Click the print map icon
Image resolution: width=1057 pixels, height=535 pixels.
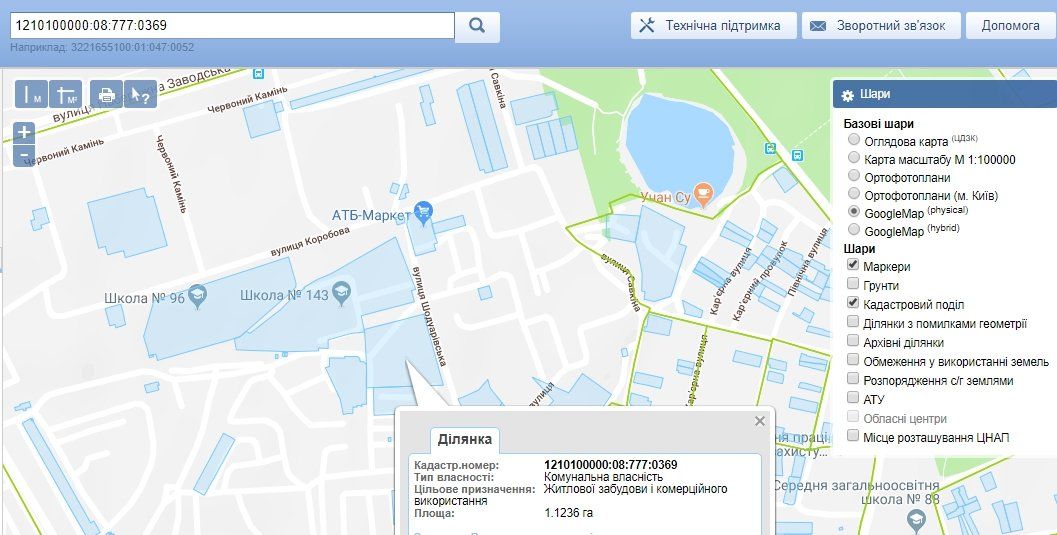click(107, 94)
